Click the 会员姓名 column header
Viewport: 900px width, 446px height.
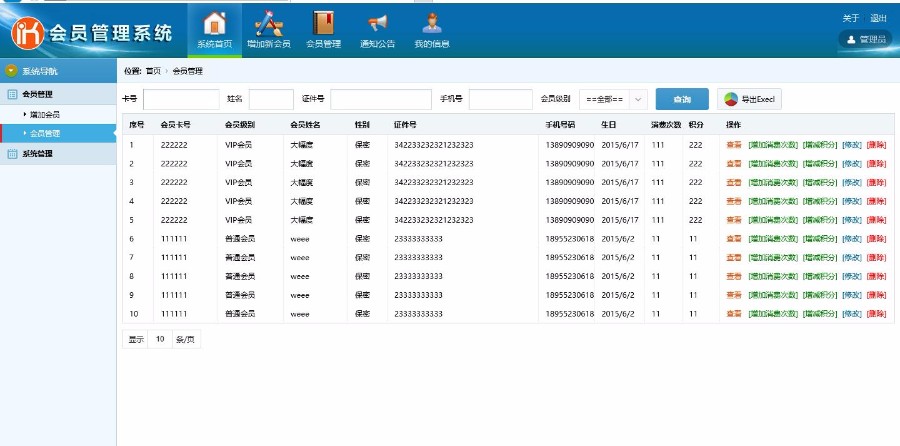pyautogui.click(x=305, y=125)
